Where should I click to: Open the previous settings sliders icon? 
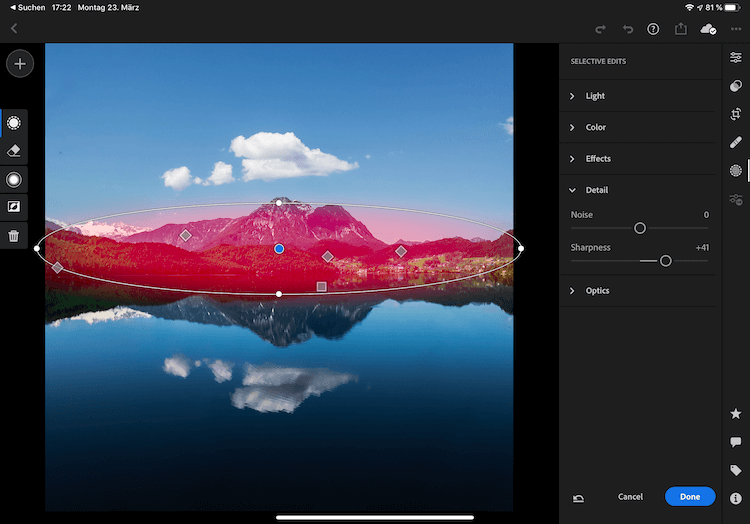736,199
